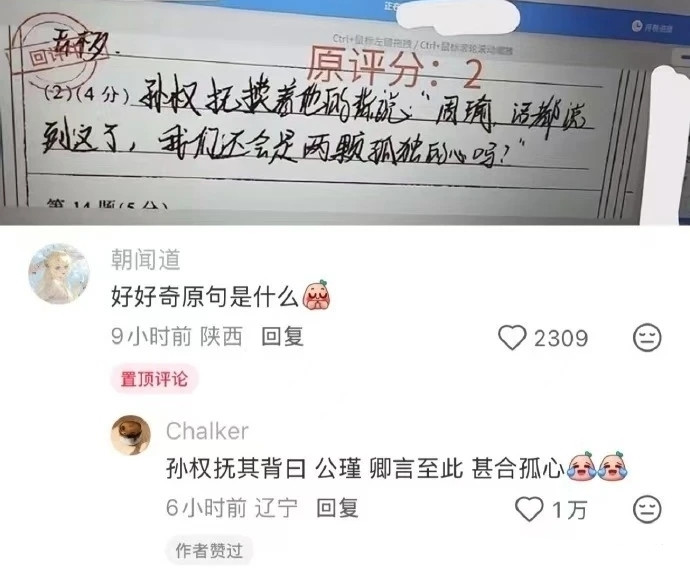Tap the 作者赞过 tag
The image size is (690, 584).
209,551
